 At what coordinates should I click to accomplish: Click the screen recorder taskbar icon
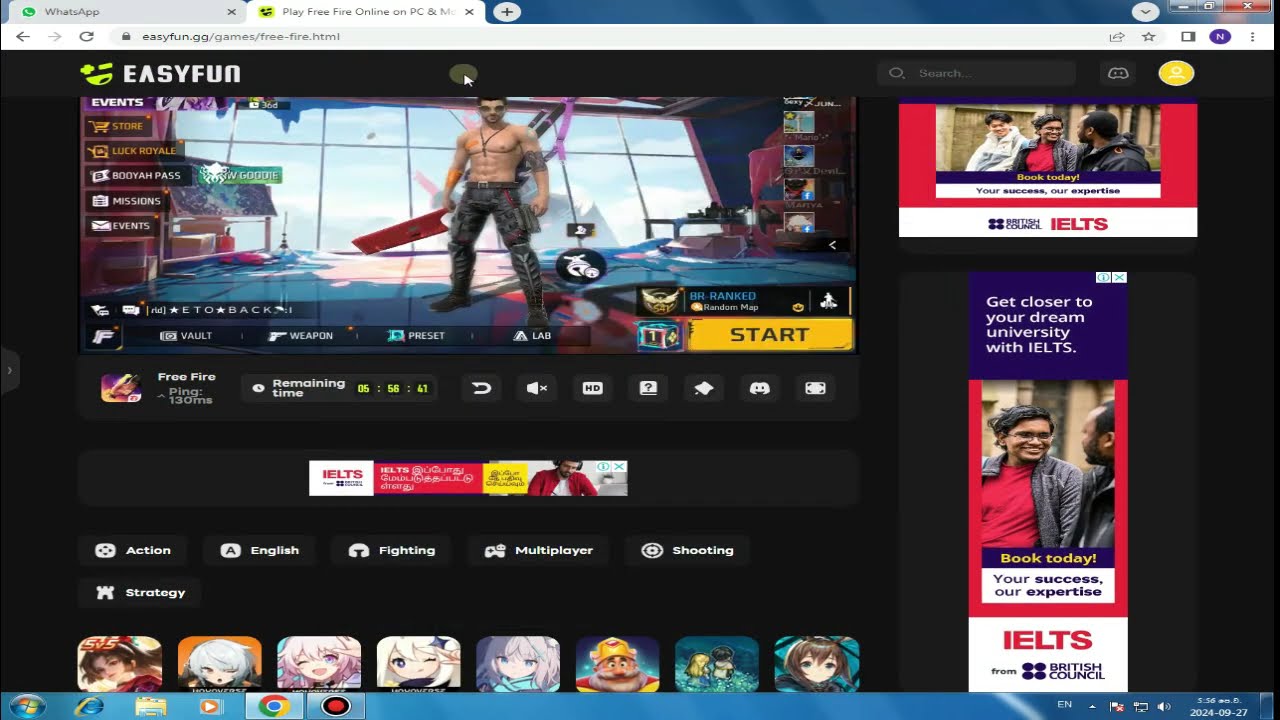[336, 706]
